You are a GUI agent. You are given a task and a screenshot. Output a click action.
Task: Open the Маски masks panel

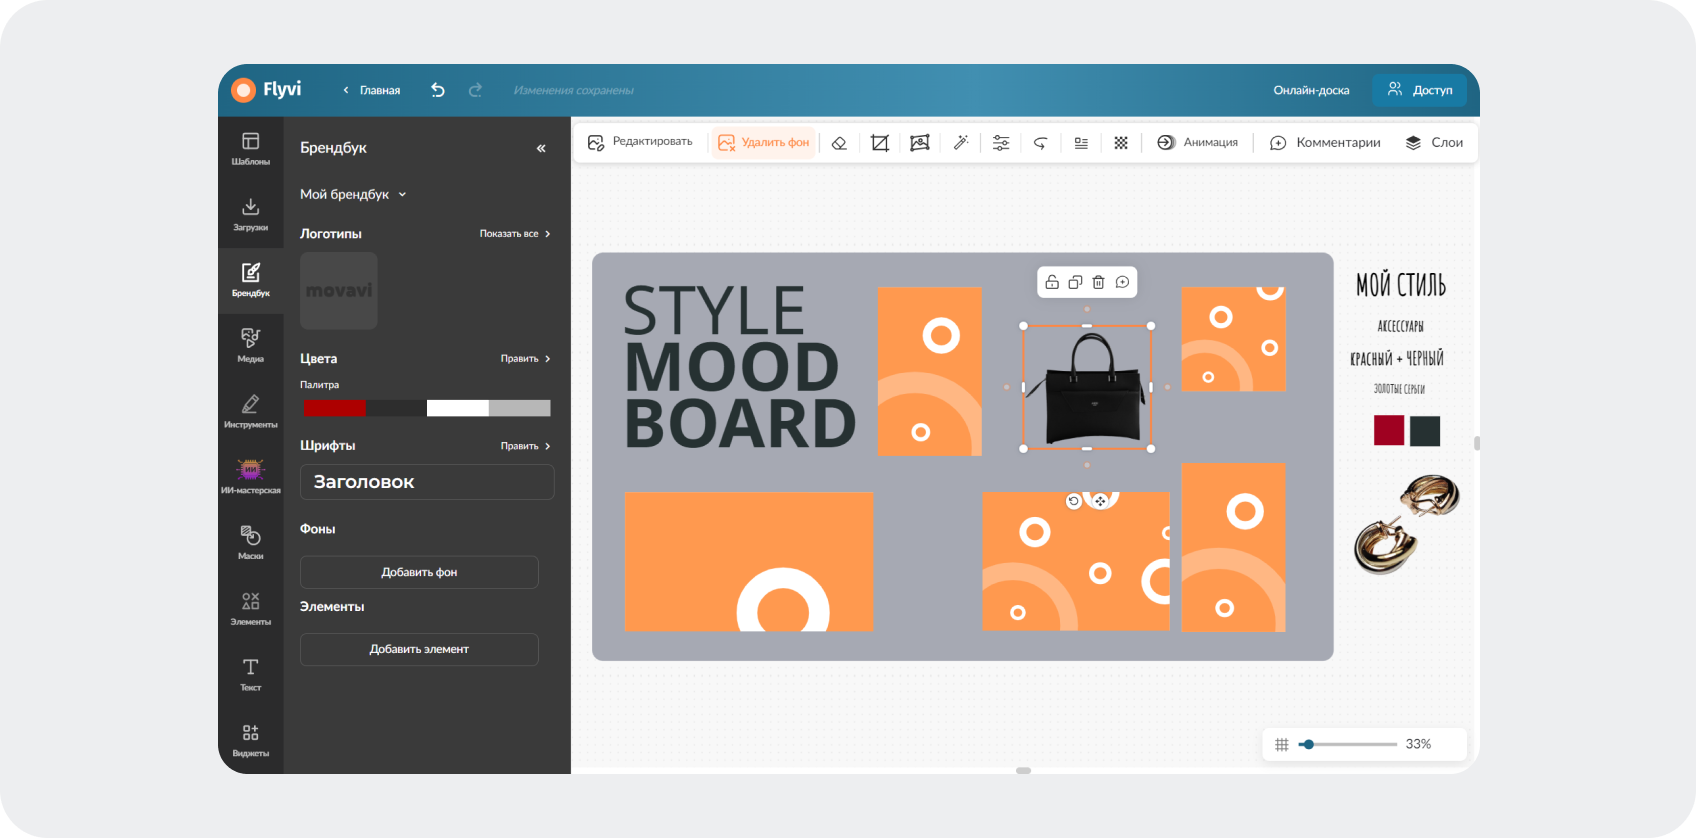pyautogui.click(x=250, y=542)
